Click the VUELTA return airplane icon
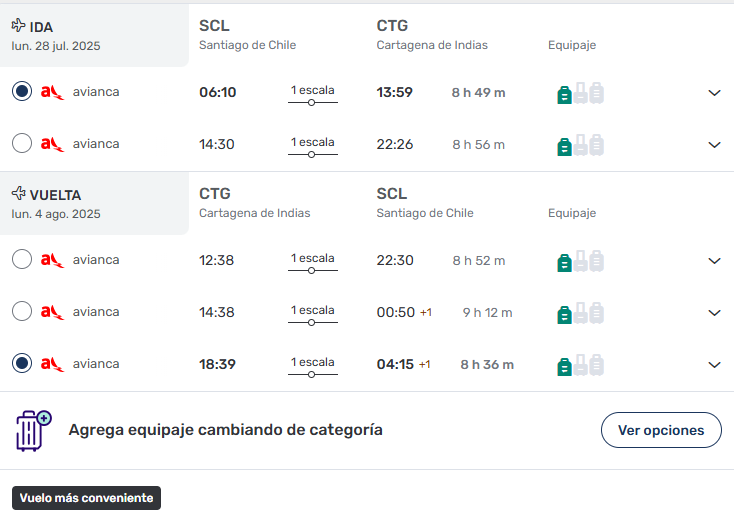The image size is (734, 525). click(18, 193)
